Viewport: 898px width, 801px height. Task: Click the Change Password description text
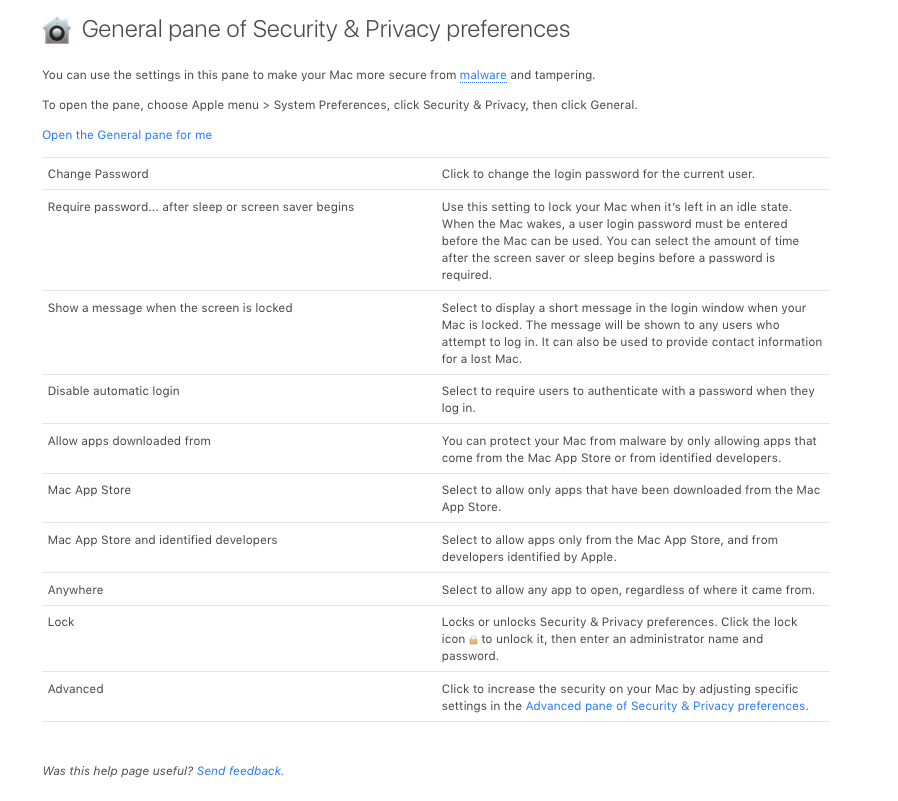point(598,174)
